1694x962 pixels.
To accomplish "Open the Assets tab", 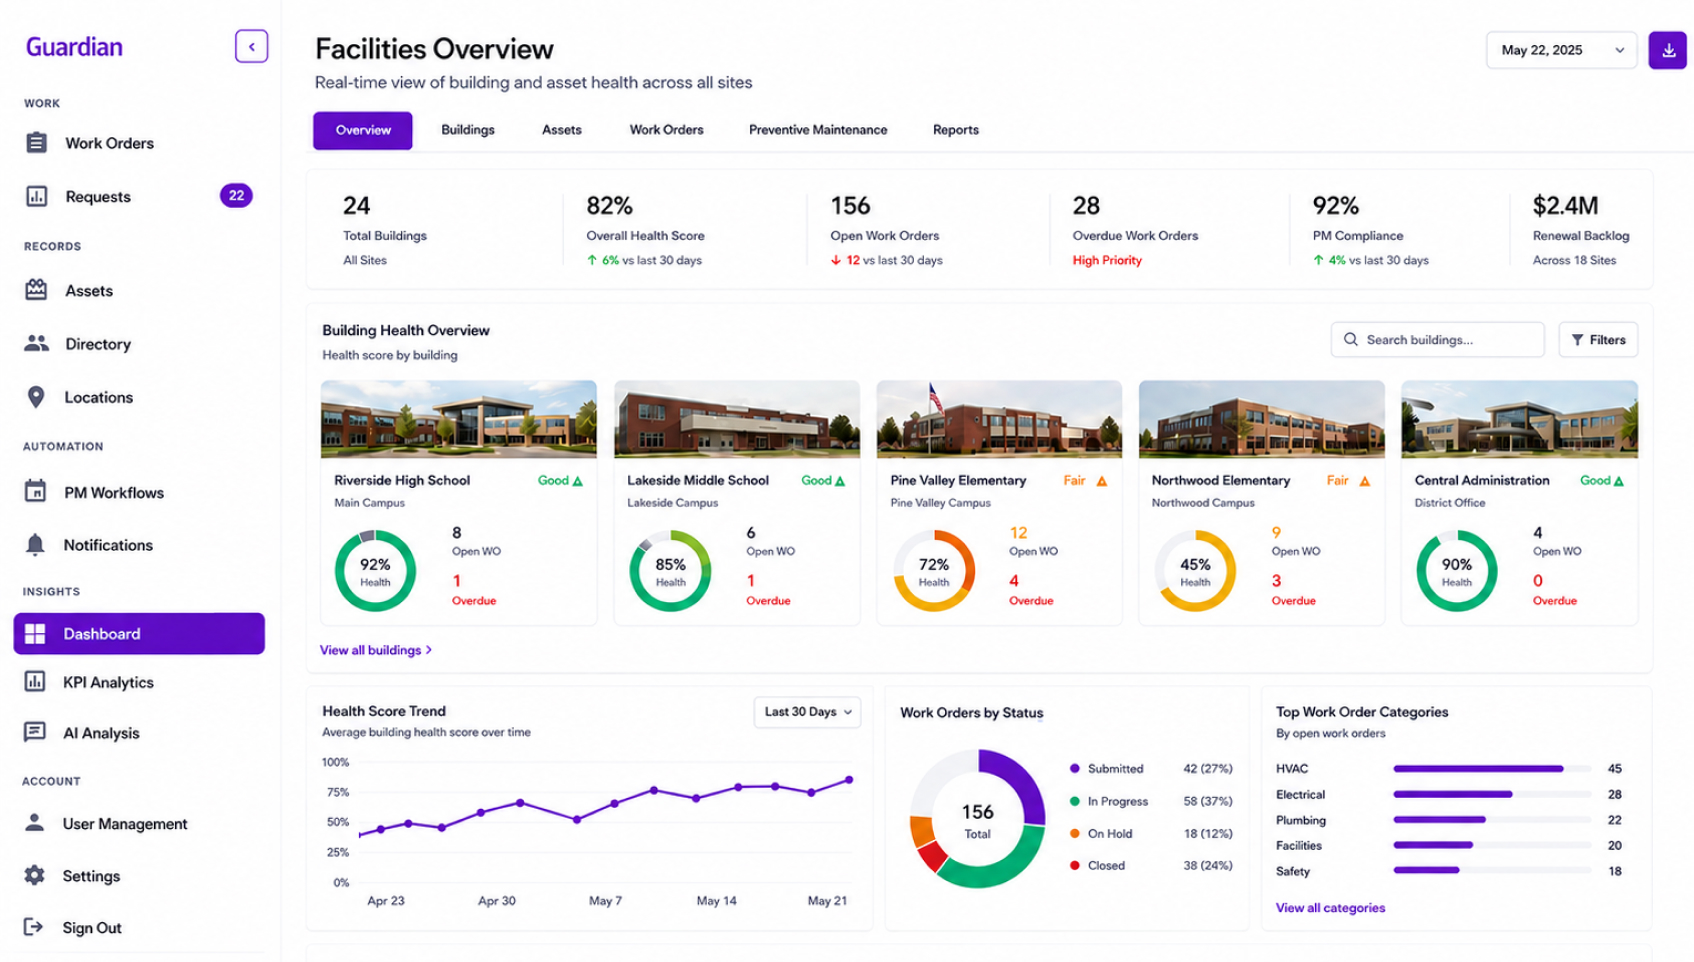I will click(x=562, y=130).
